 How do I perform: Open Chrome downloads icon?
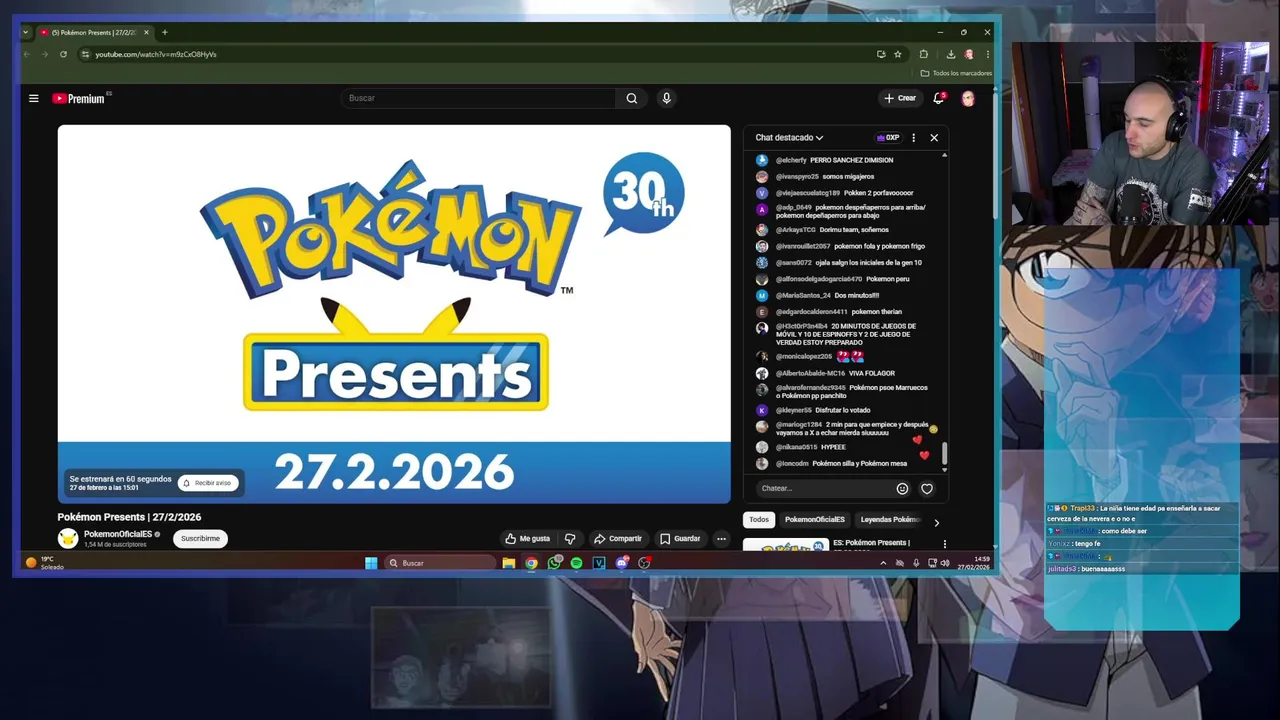pos(950,54)
